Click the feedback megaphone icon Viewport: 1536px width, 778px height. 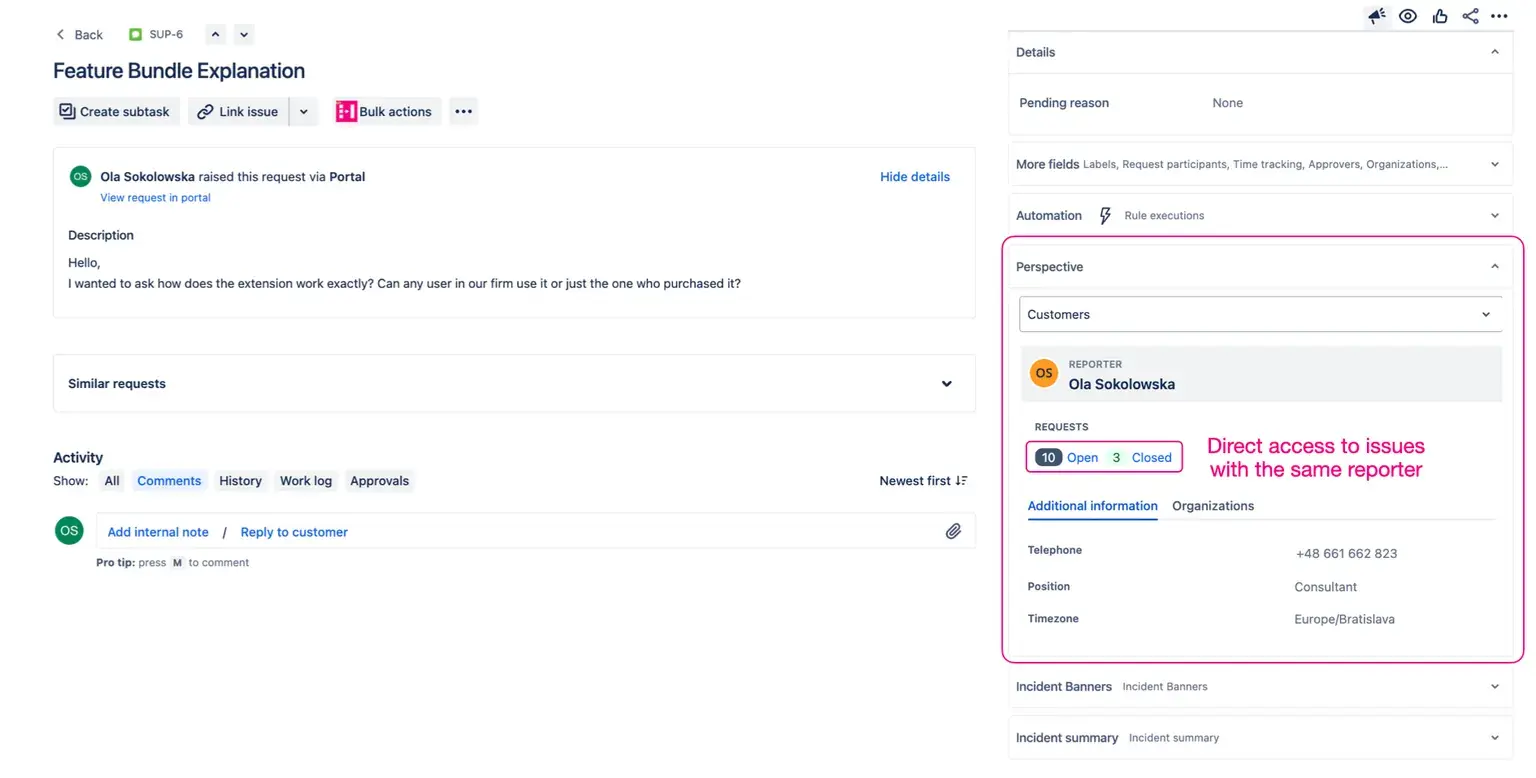[x=1377, y=16]
